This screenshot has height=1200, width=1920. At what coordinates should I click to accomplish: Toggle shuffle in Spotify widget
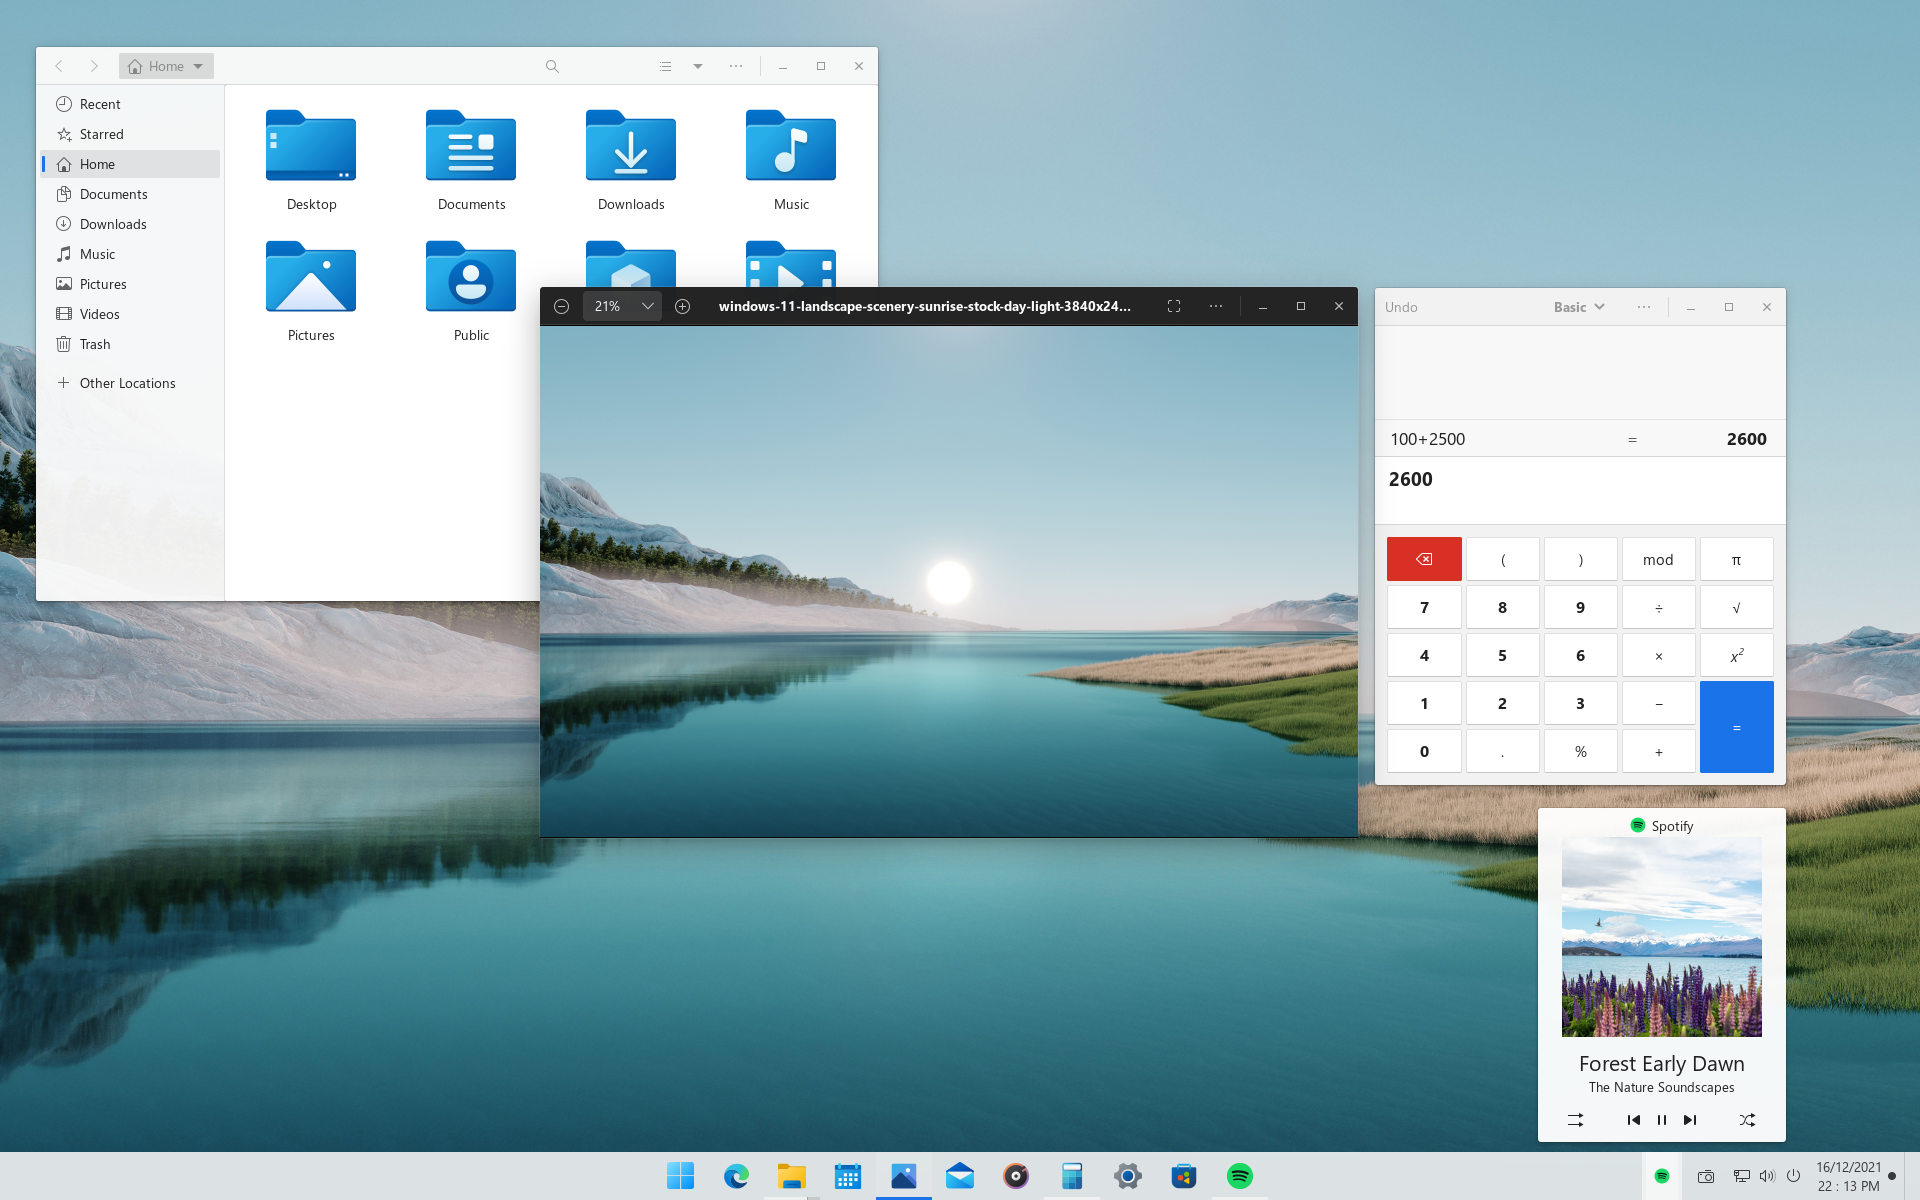pyautogui.click(x=1747, y=1120)
